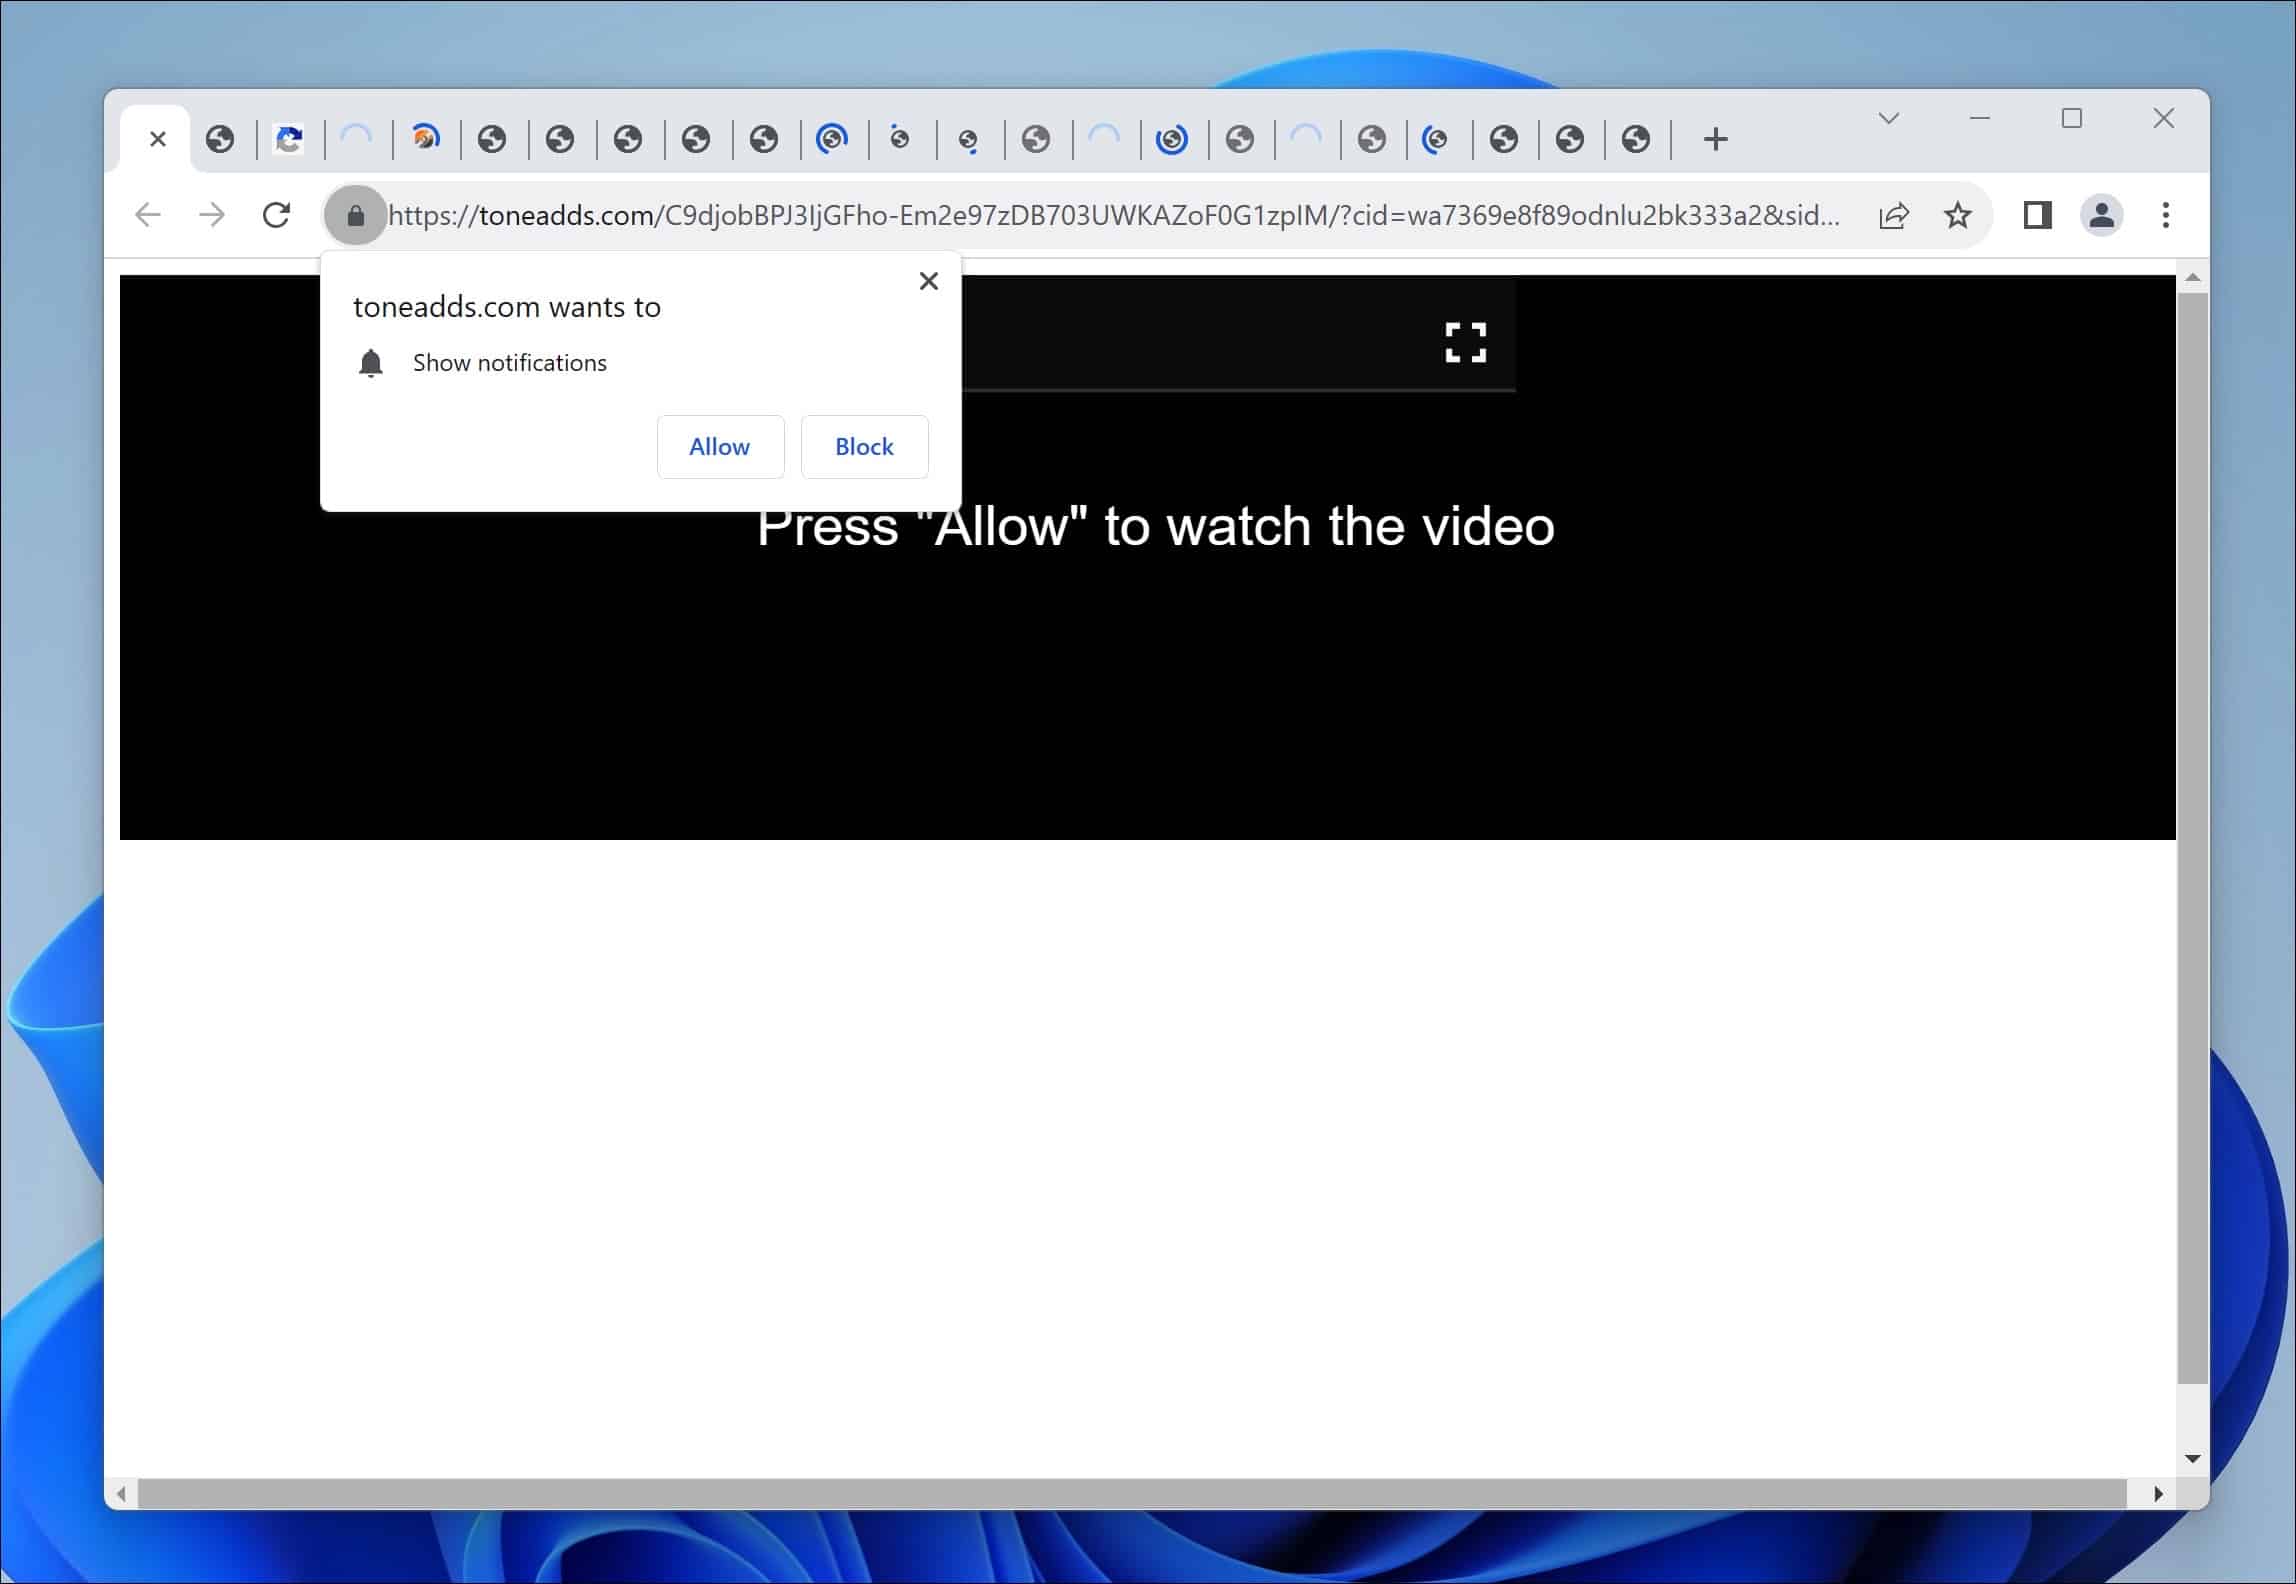Maximize the Chrome window
Image resolution: width=2296 pixels, height=1584 pixels.
pos(2072,118)
